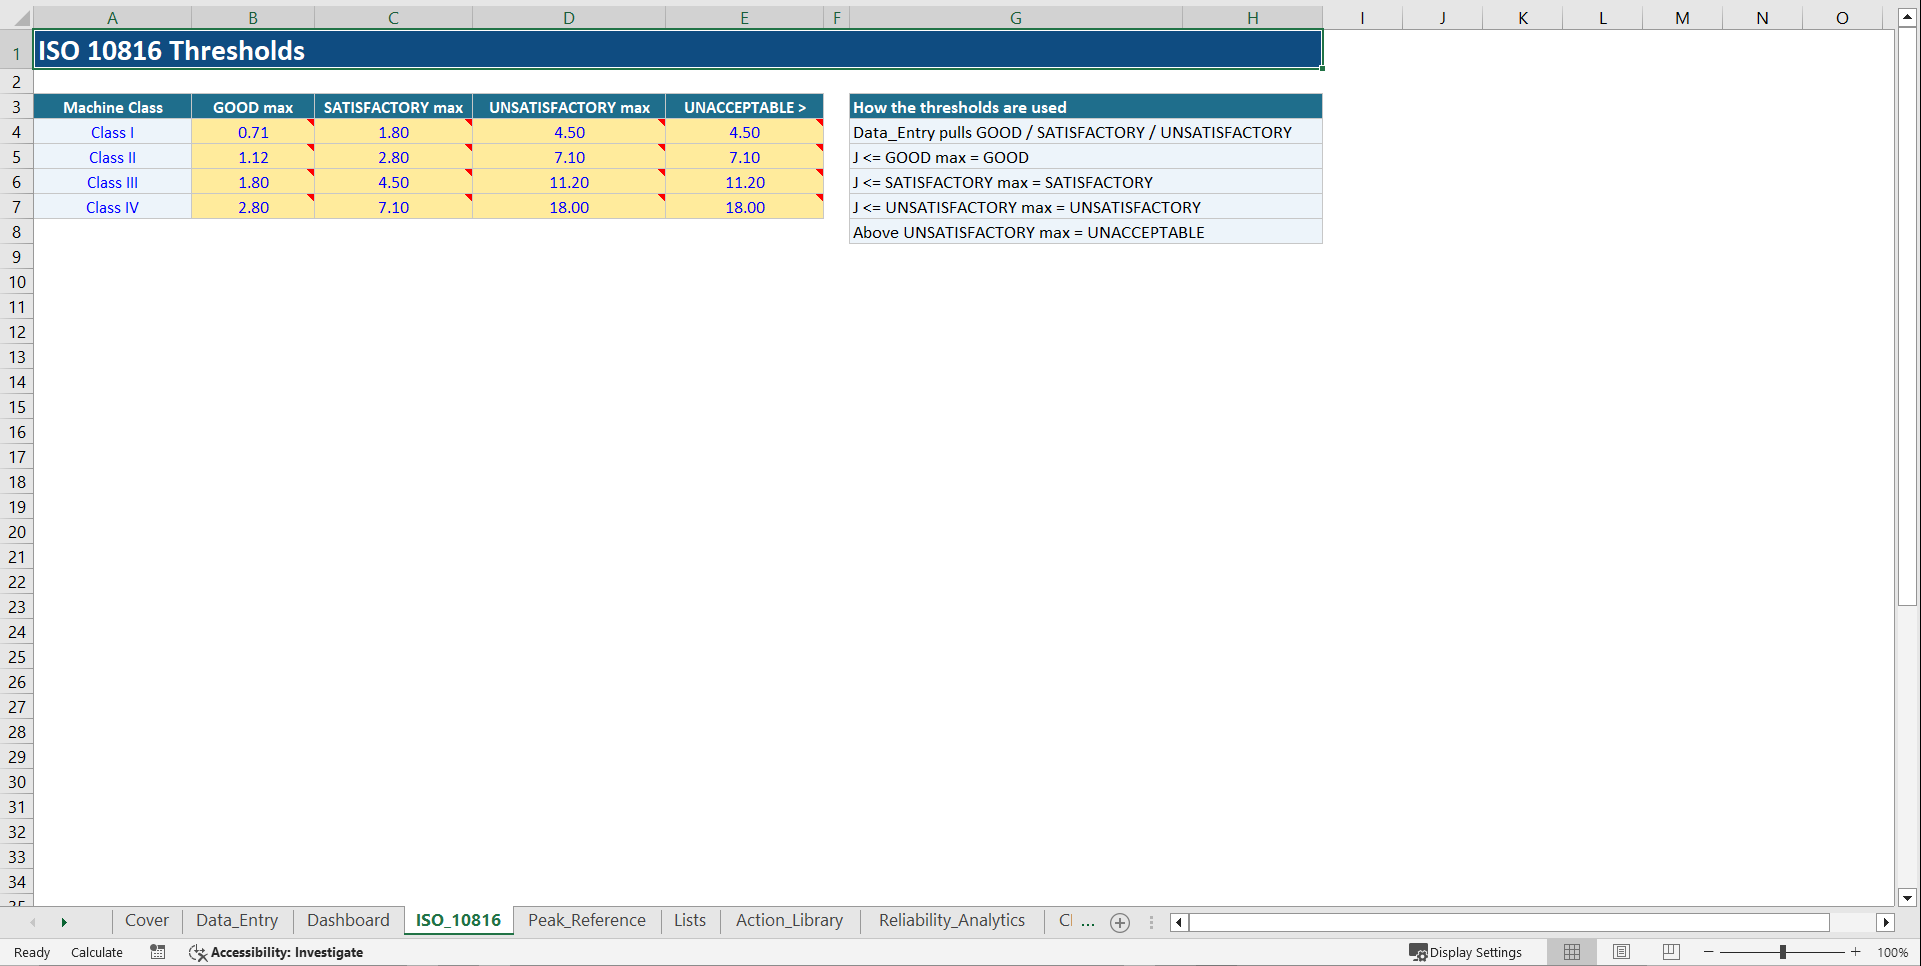Run the Accessibility Investigate checker
1921x966 pixels.
tap(276, 952)
